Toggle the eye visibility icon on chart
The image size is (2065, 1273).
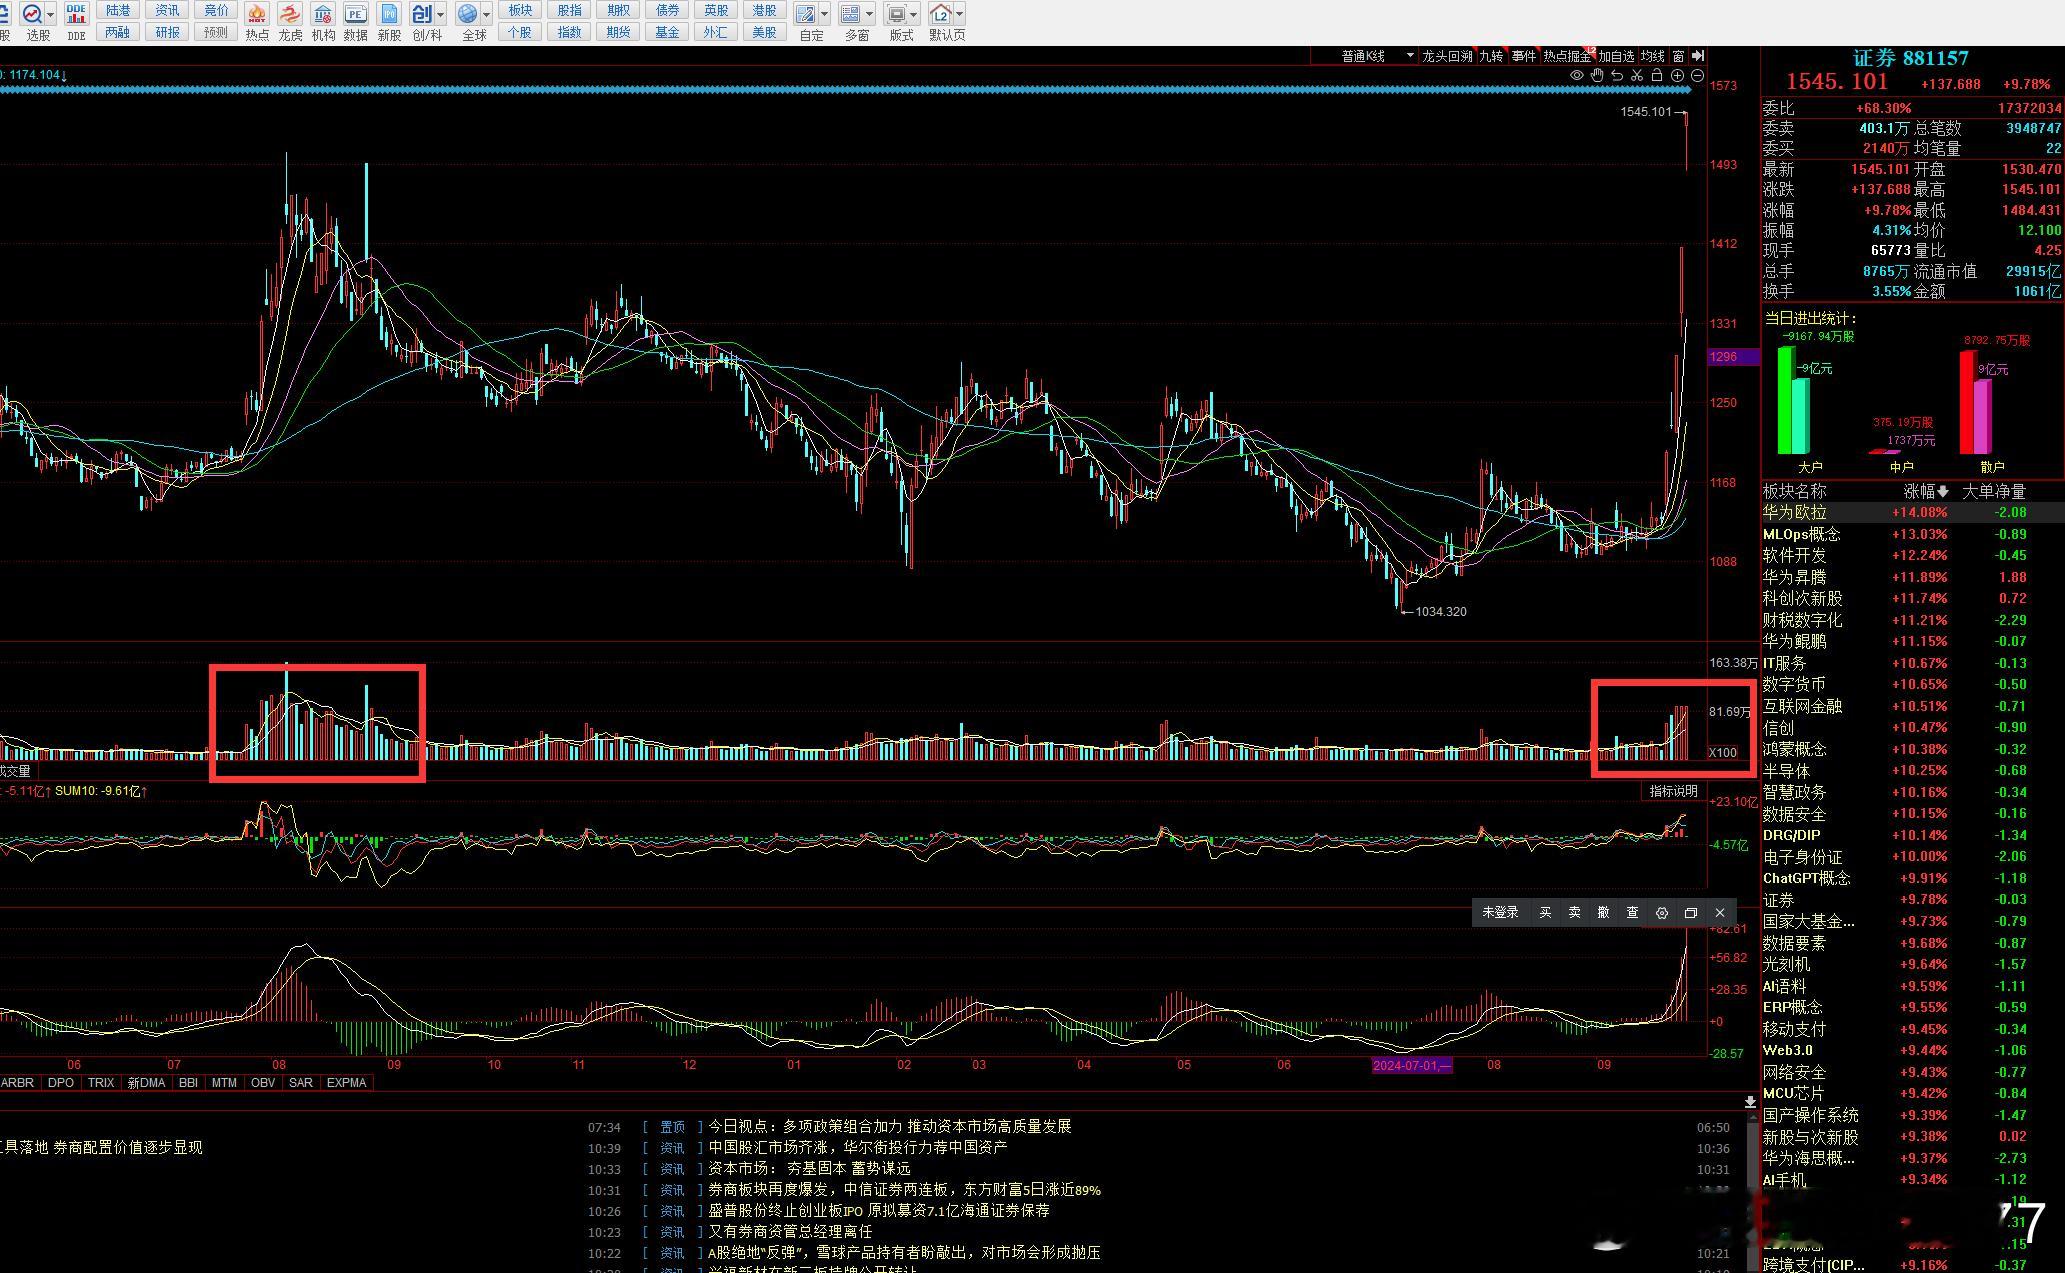pos(1577,75)
